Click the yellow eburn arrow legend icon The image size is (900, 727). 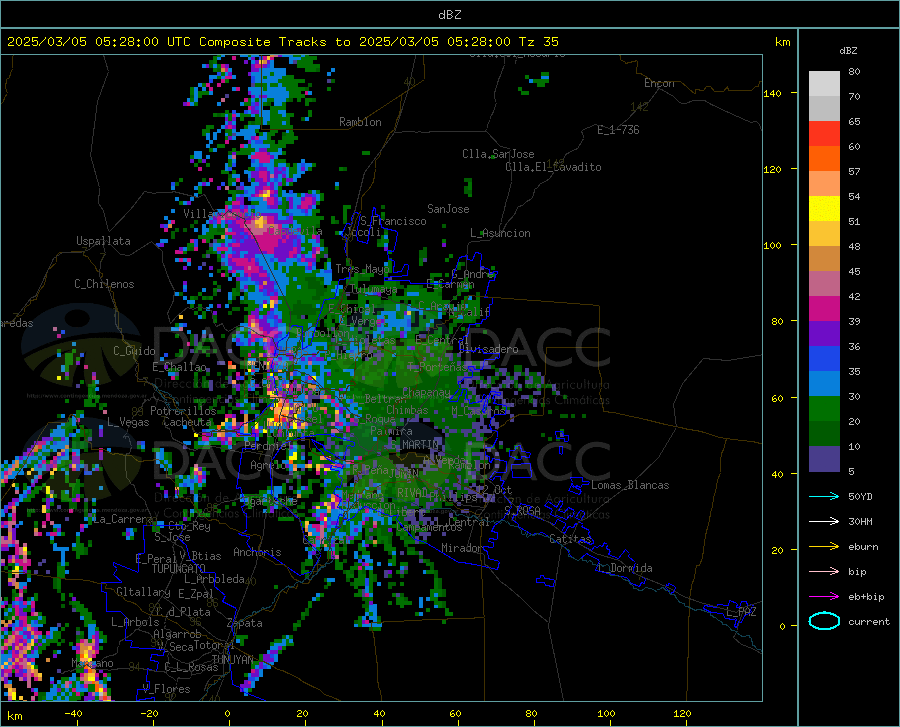click(x=824, y=546)
